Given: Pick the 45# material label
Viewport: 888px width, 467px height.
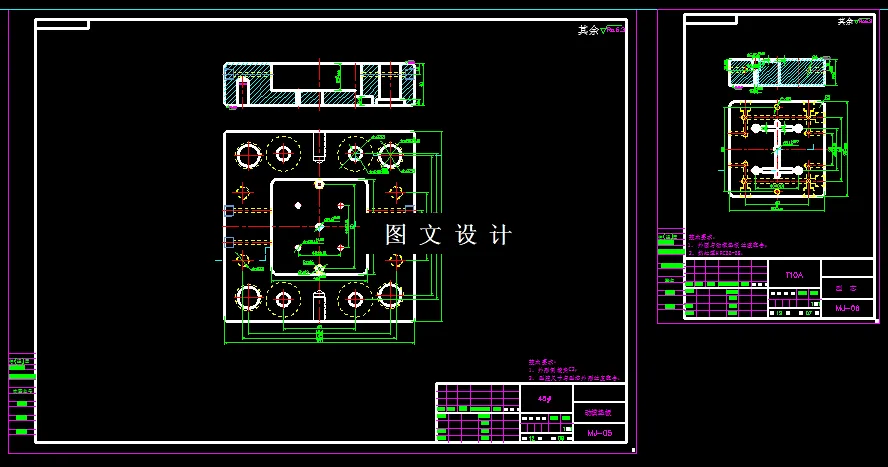Looking at the screenshot, I should (545, 399).
